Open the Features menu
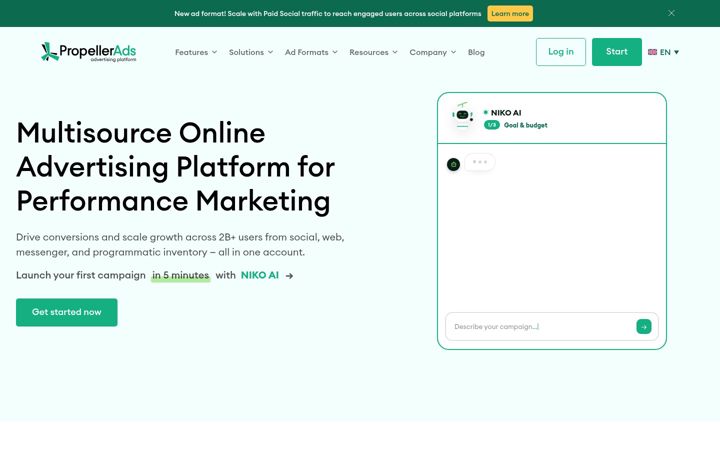Image resolution: width=720 pixels, height=450 pixels. 196,52
